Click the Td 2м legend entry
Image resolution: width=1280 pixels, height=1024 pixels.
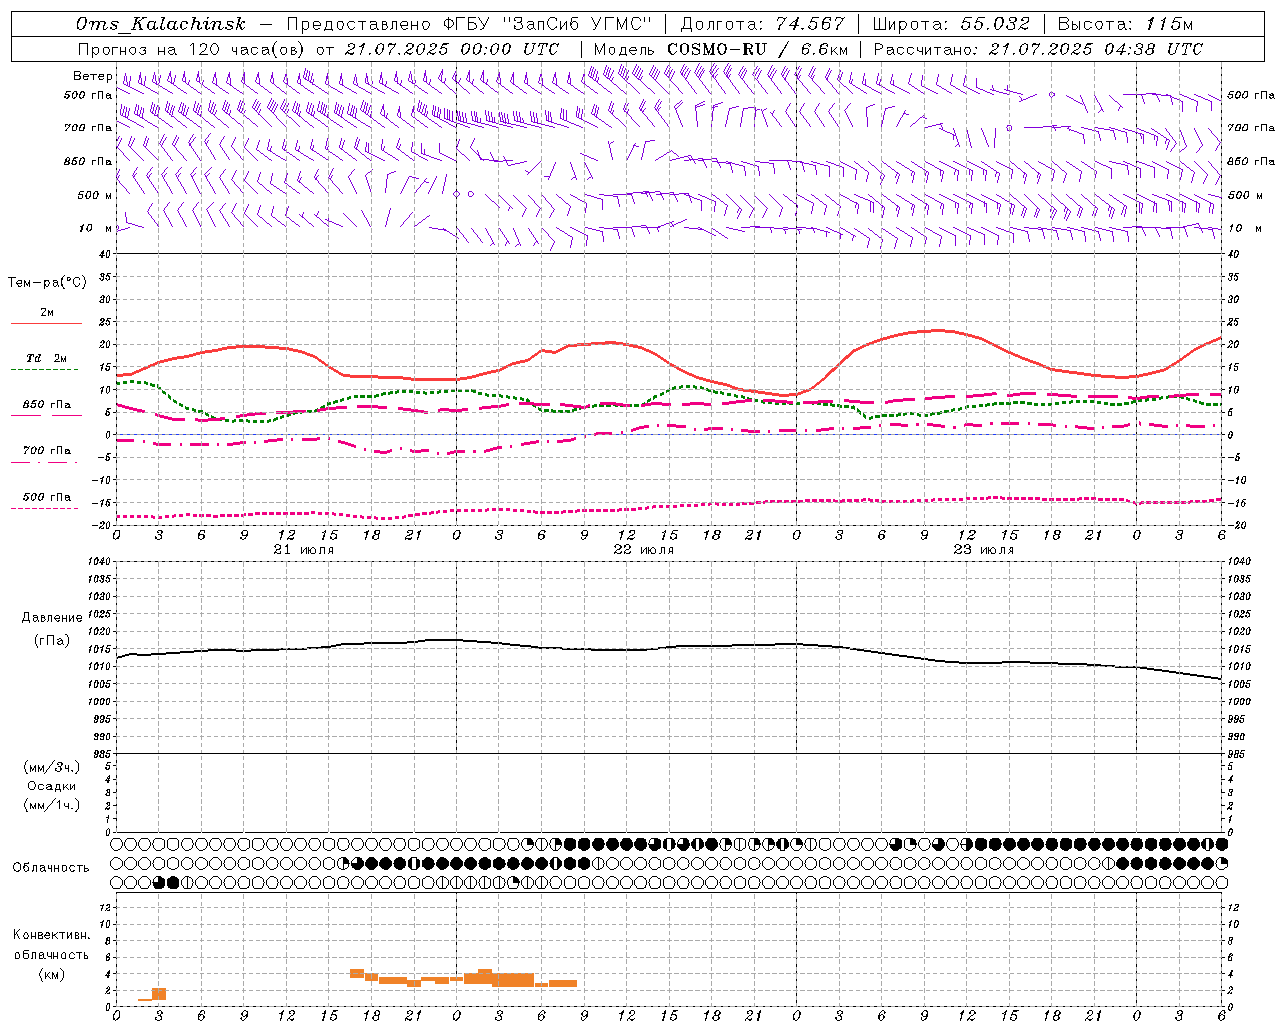click(x=46, y=358)
